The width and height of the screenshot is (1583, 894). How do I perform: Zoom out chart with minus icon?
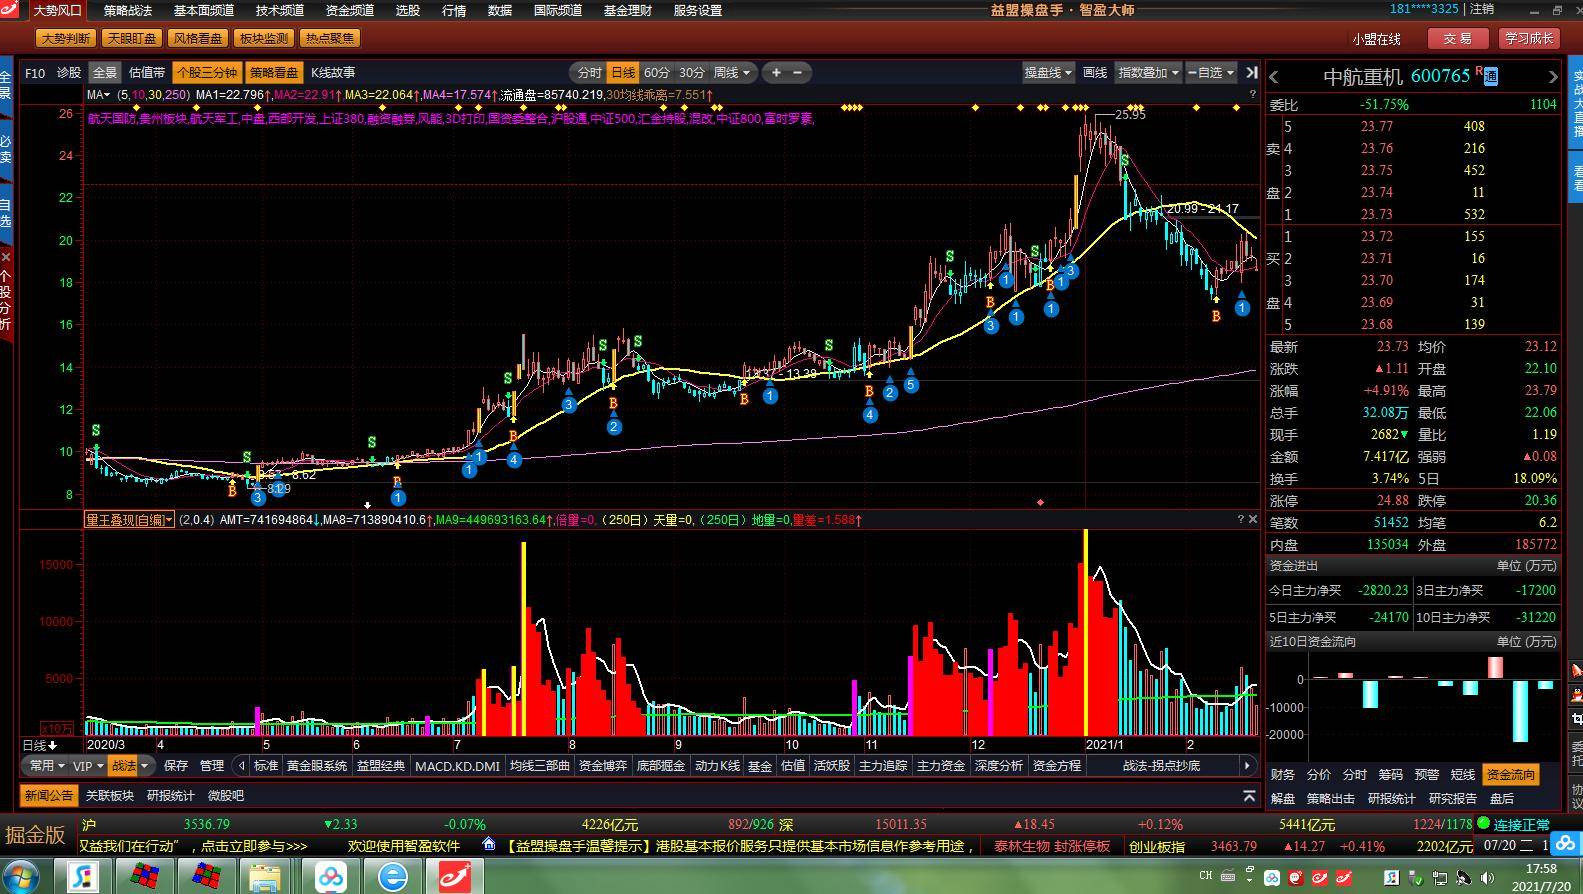[x=797, y=72]
